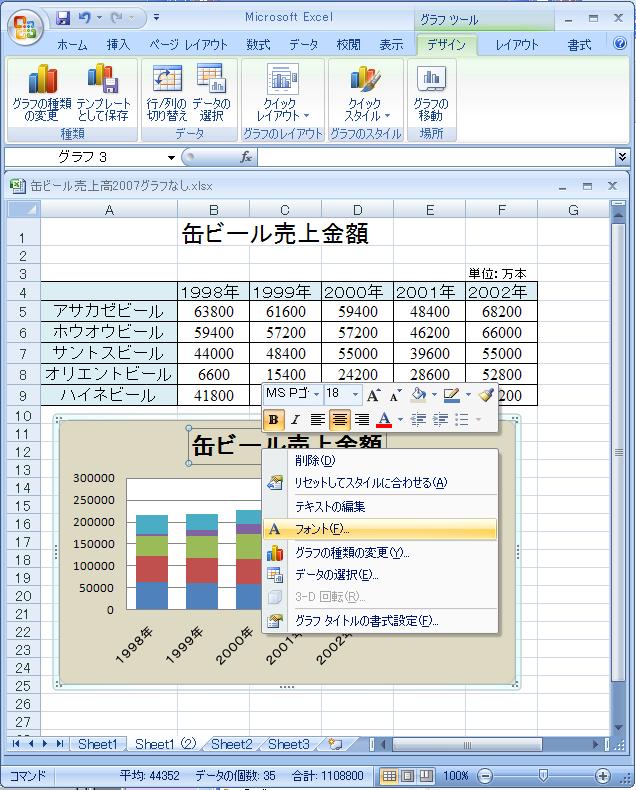This screenshot has width=636, height=790.
Task: Increase font size in mini toolbar
Action: [373, 394]
